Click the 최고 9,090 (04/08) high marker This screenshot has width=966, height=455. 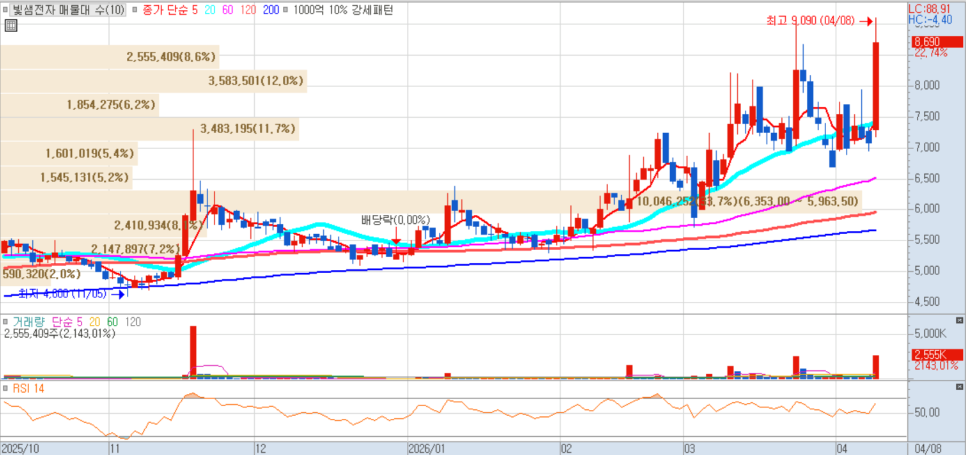click(x=819, y=21)
